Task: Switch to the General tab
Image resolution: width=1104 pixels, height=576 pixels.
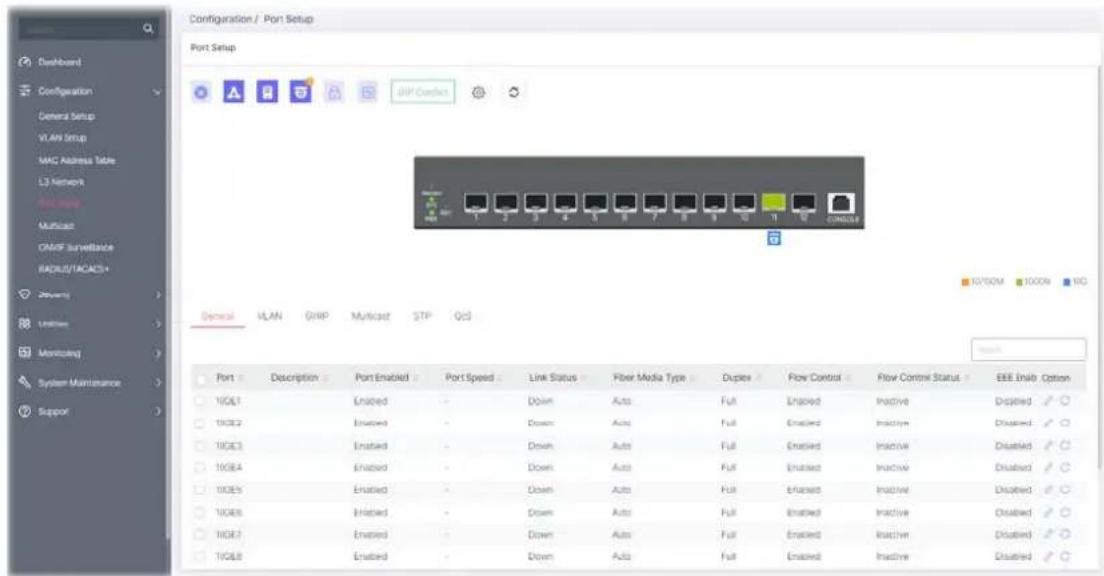Action: coord(218,316)
